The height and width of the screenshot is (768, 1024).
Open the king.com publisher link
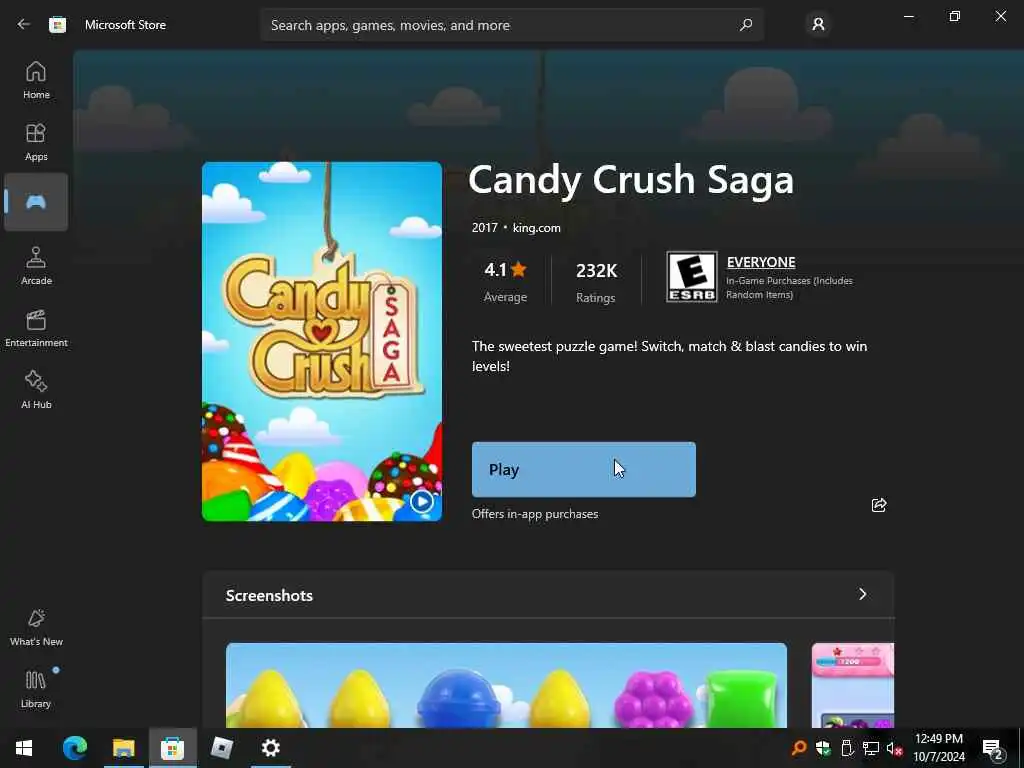pyautogui.click(x=536, y=228)
